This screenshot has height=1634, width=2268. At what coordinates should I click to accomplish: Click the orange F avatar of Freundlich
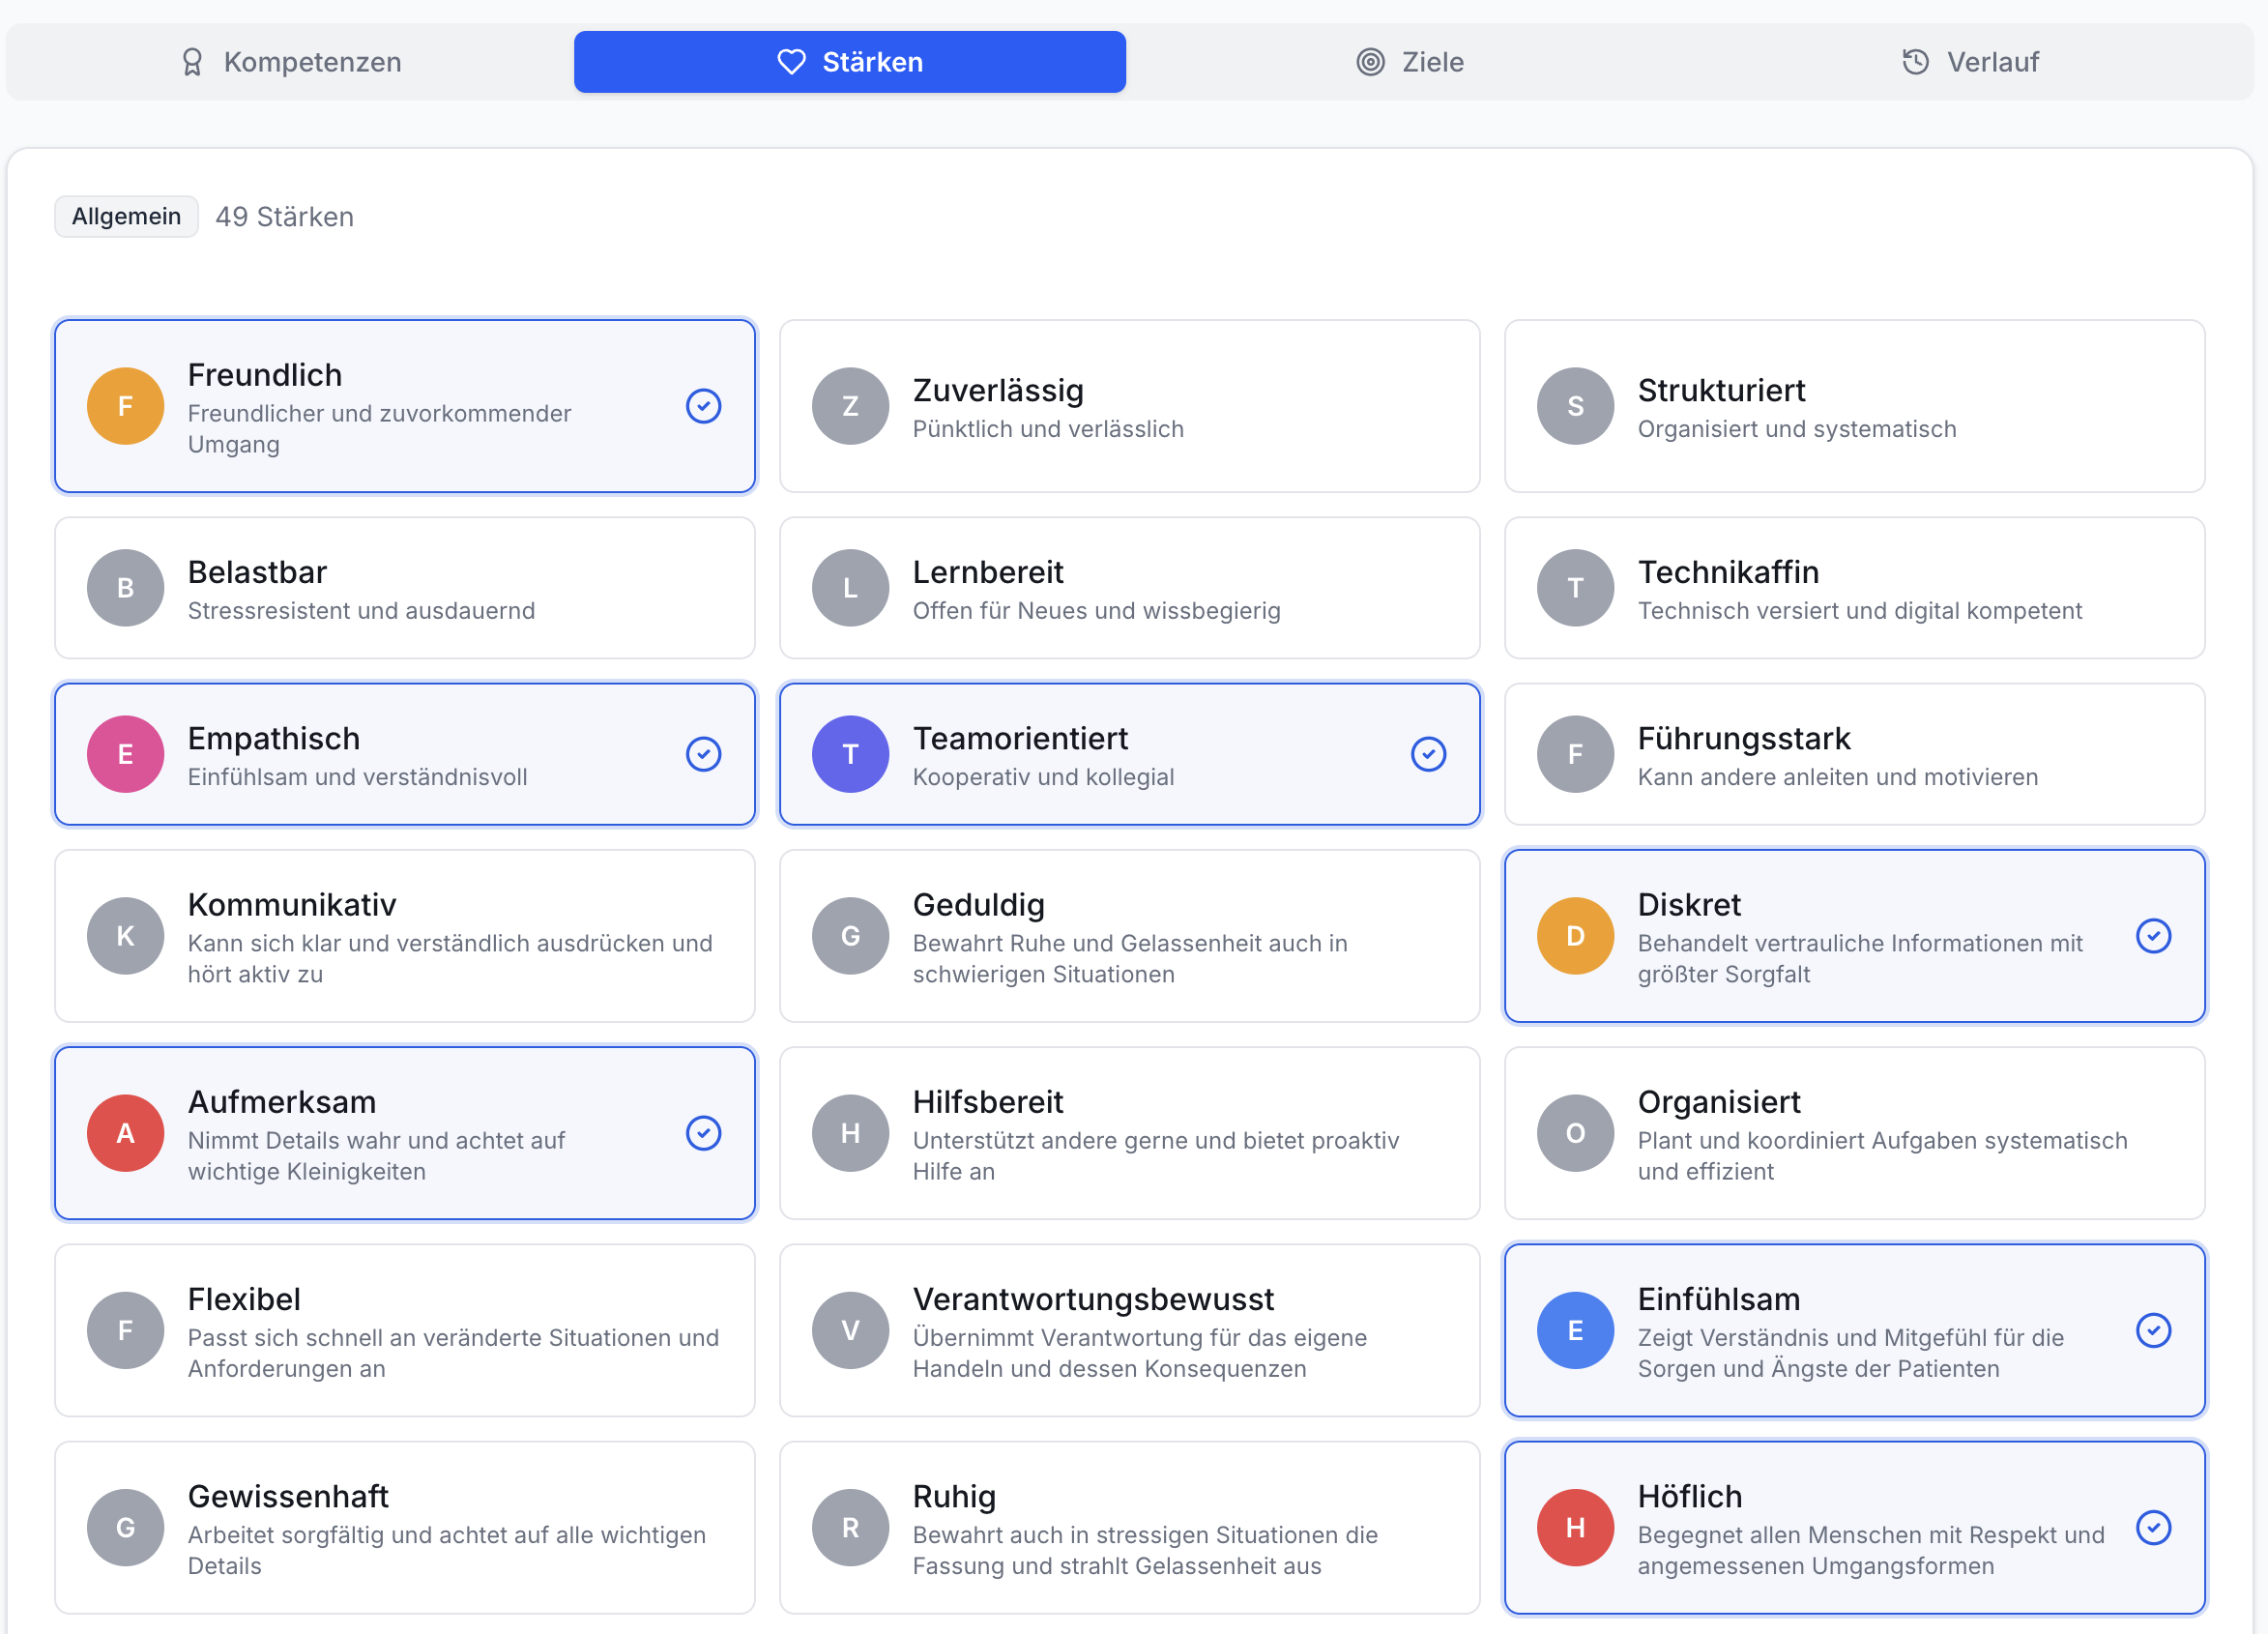click(x=126, y=406)
